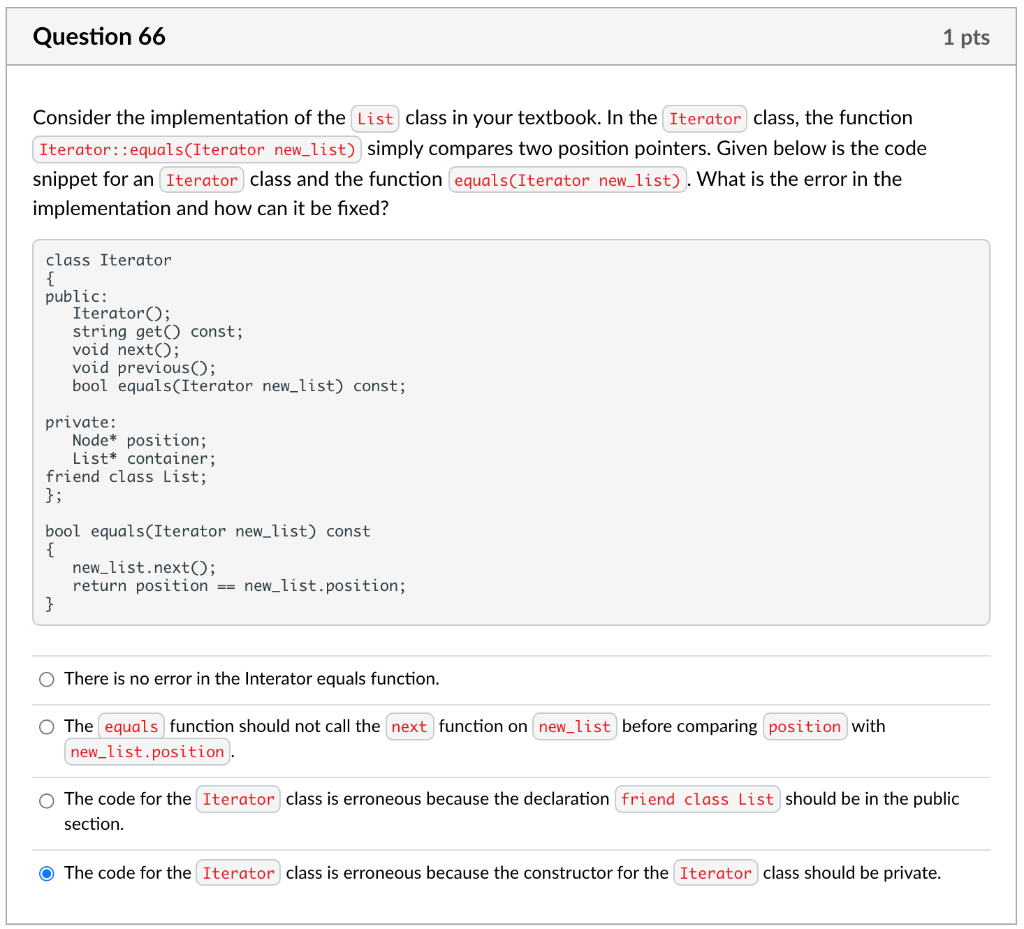Select the answer about not calling next

pos(46,726)
